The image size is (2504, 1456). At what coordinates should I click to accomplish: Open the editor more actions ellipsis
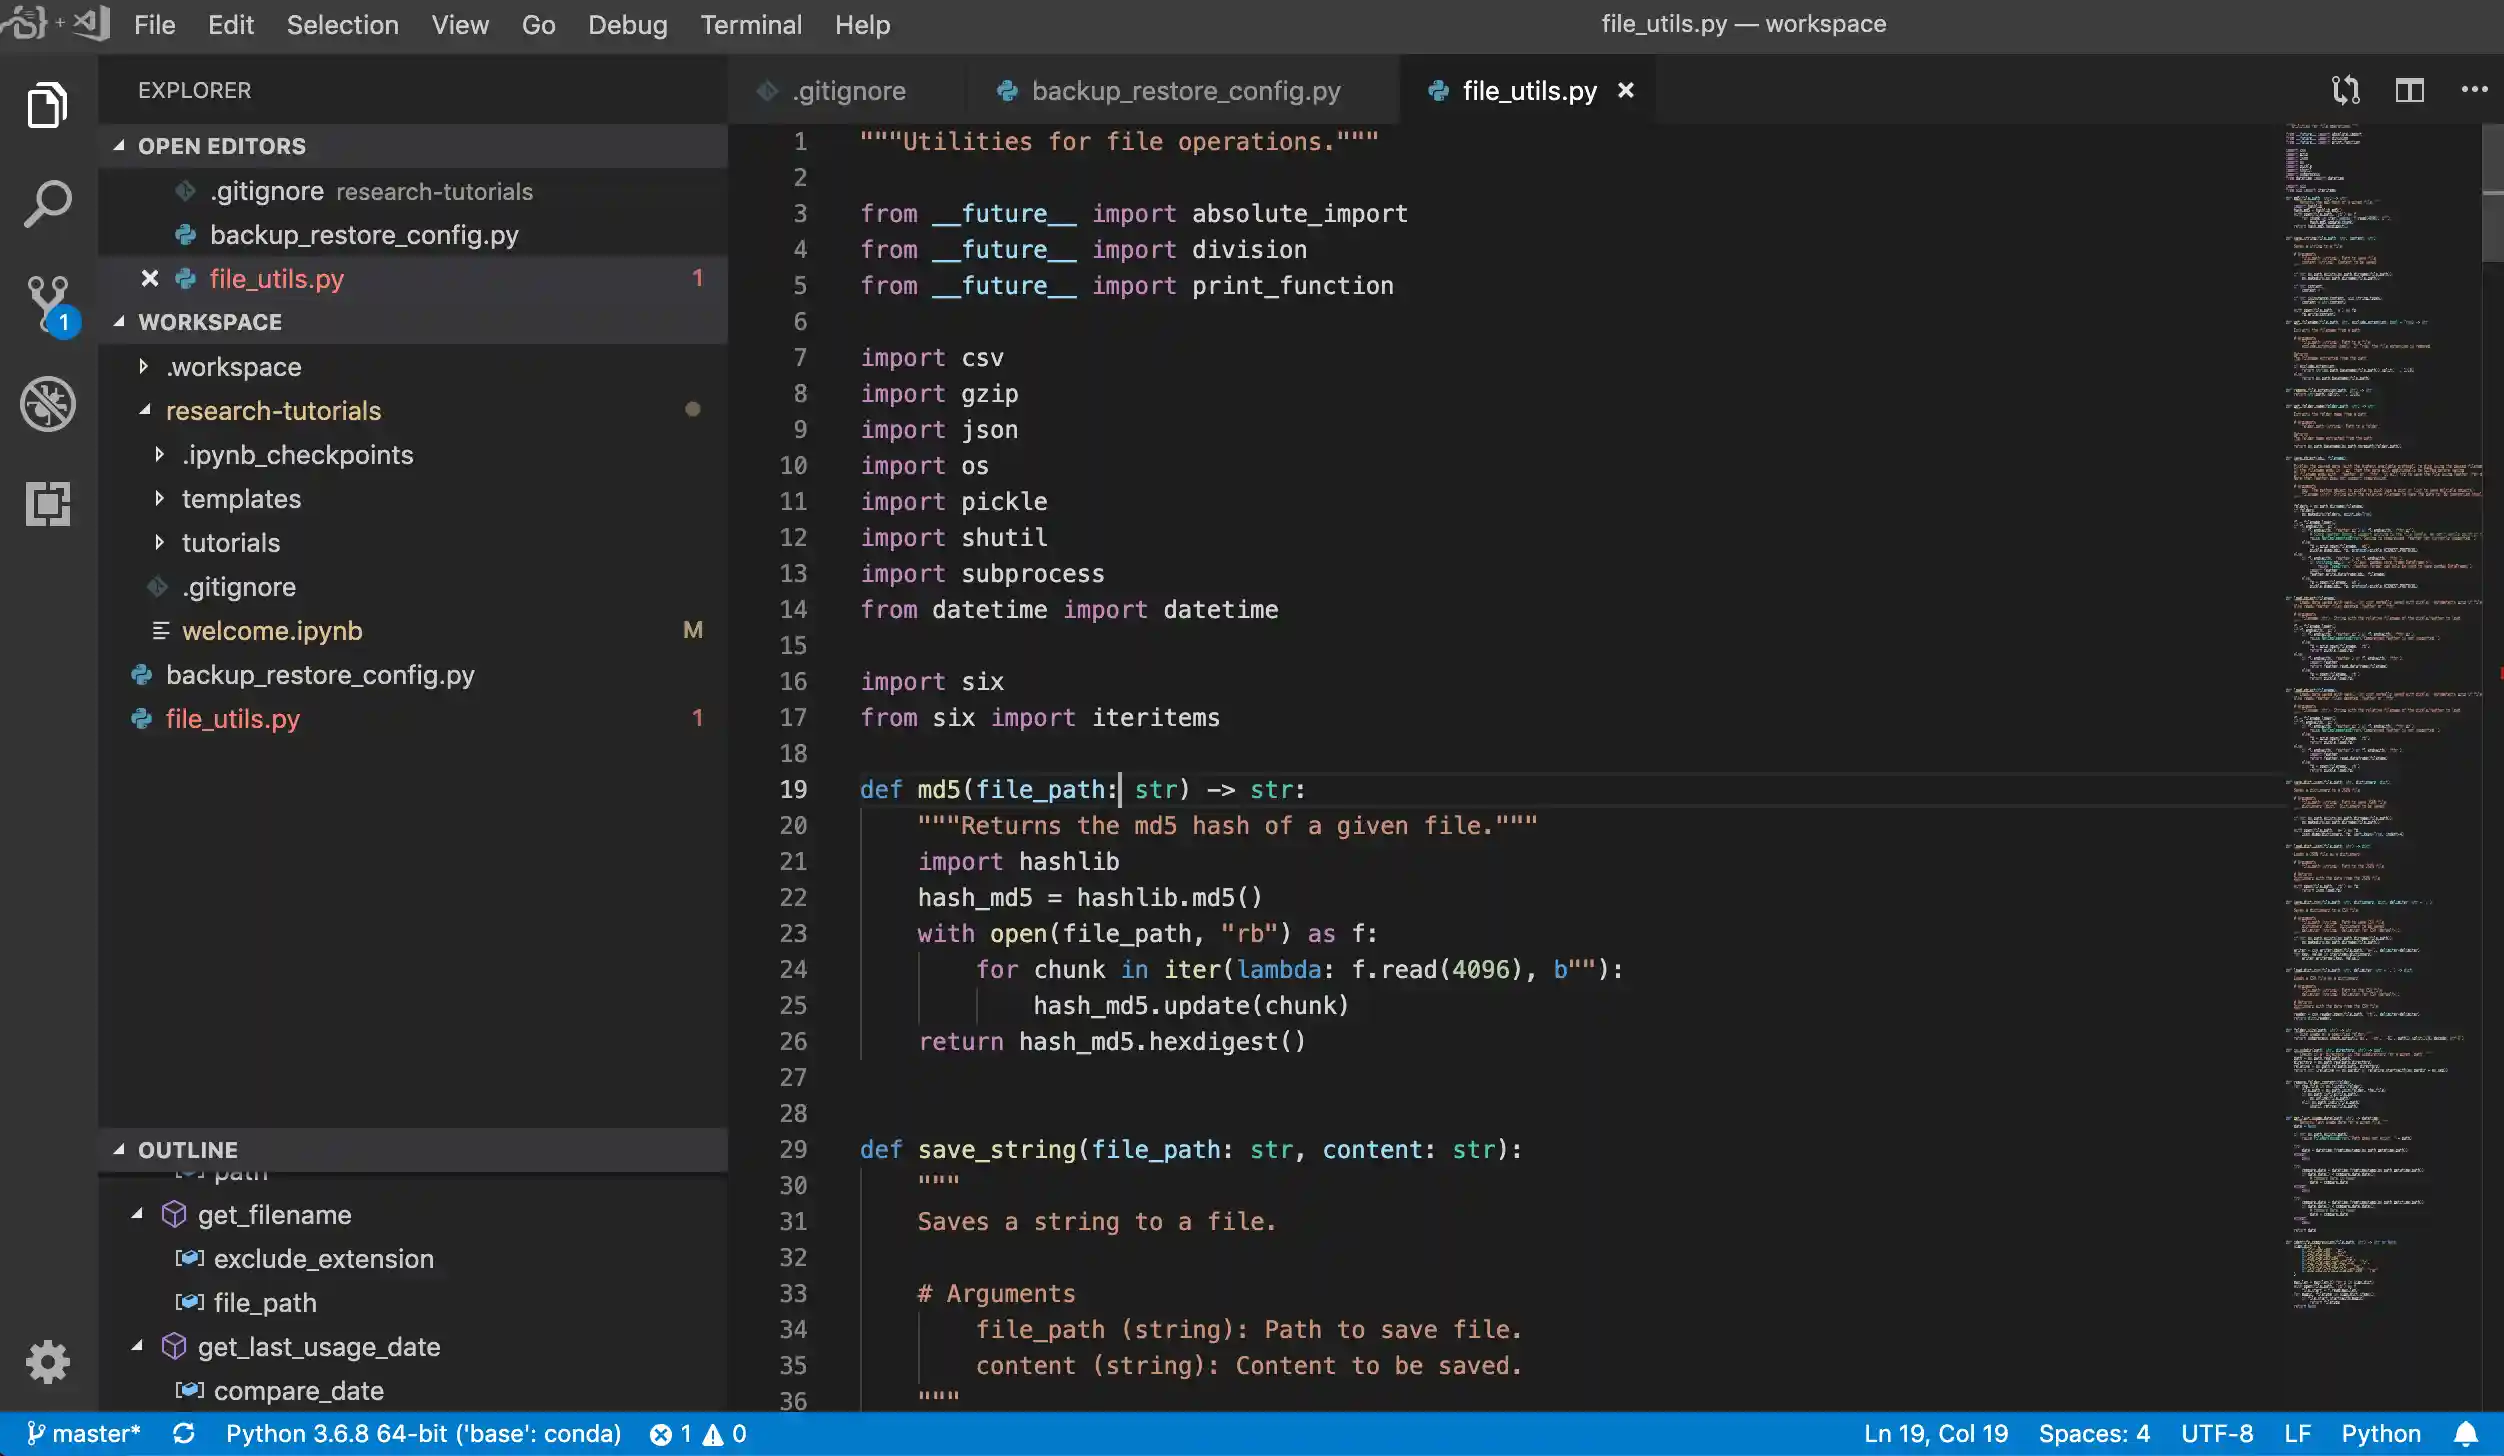point(2474,91)
